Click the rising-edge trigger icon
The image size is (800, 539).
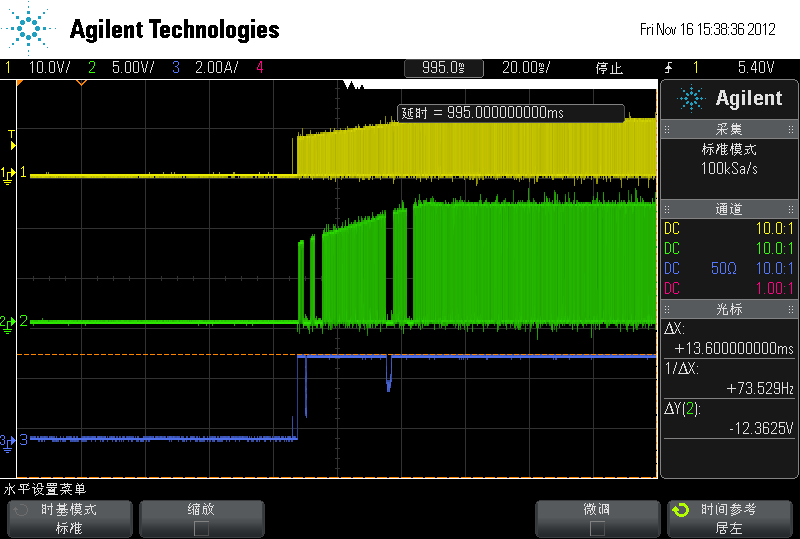click(x=668, y=67)
